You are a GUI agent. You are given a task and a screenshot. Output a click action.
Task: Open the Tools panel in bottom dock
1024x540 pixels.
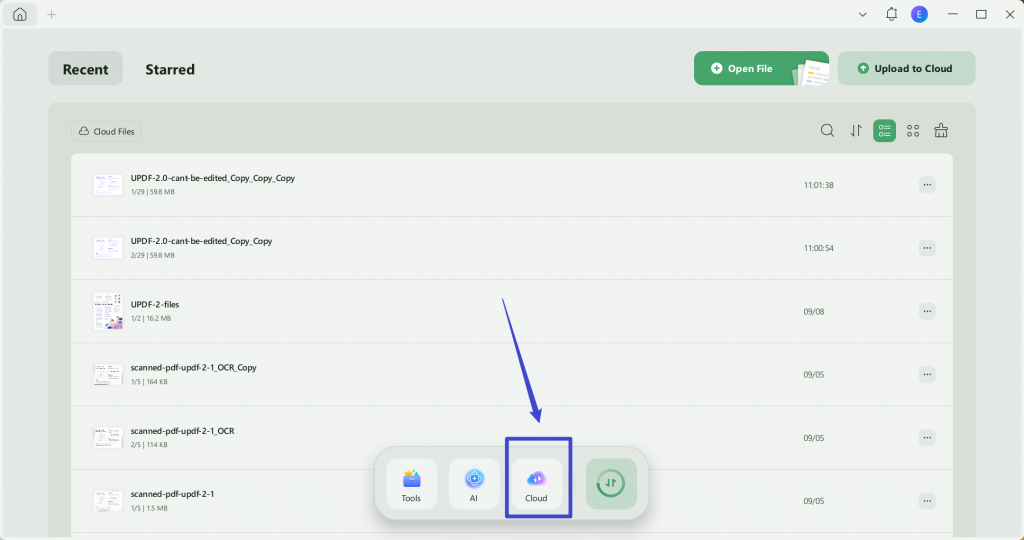pos(411,484)
